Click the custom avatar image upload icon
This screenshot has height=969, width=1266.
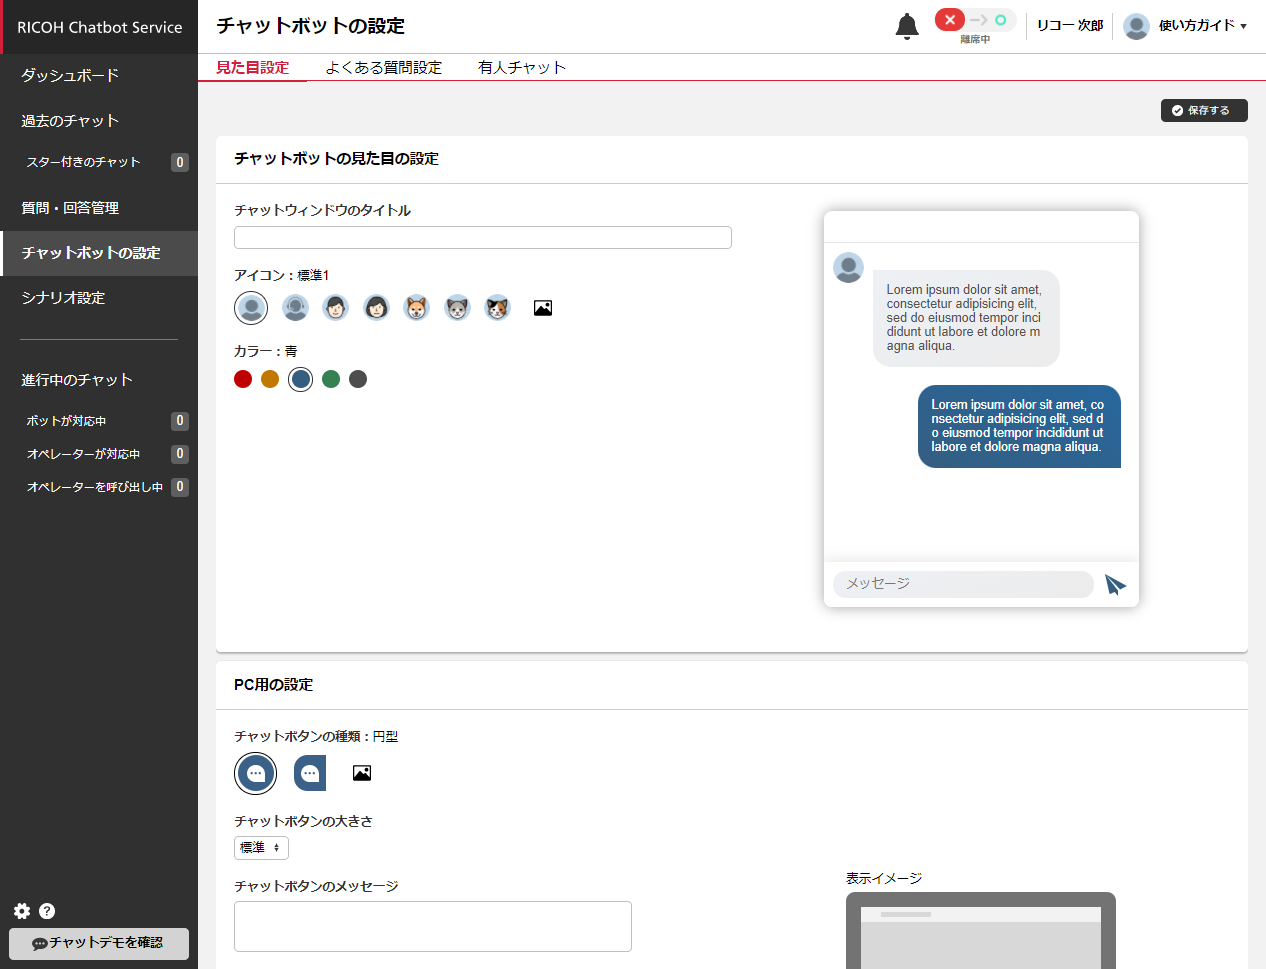[543, 308]
